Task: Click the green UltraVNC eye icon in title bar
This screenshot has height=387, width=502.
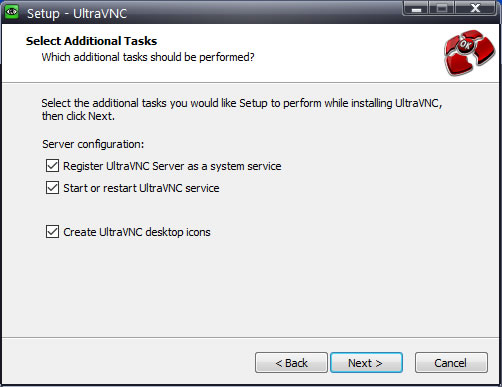Action: click(12, 12)
